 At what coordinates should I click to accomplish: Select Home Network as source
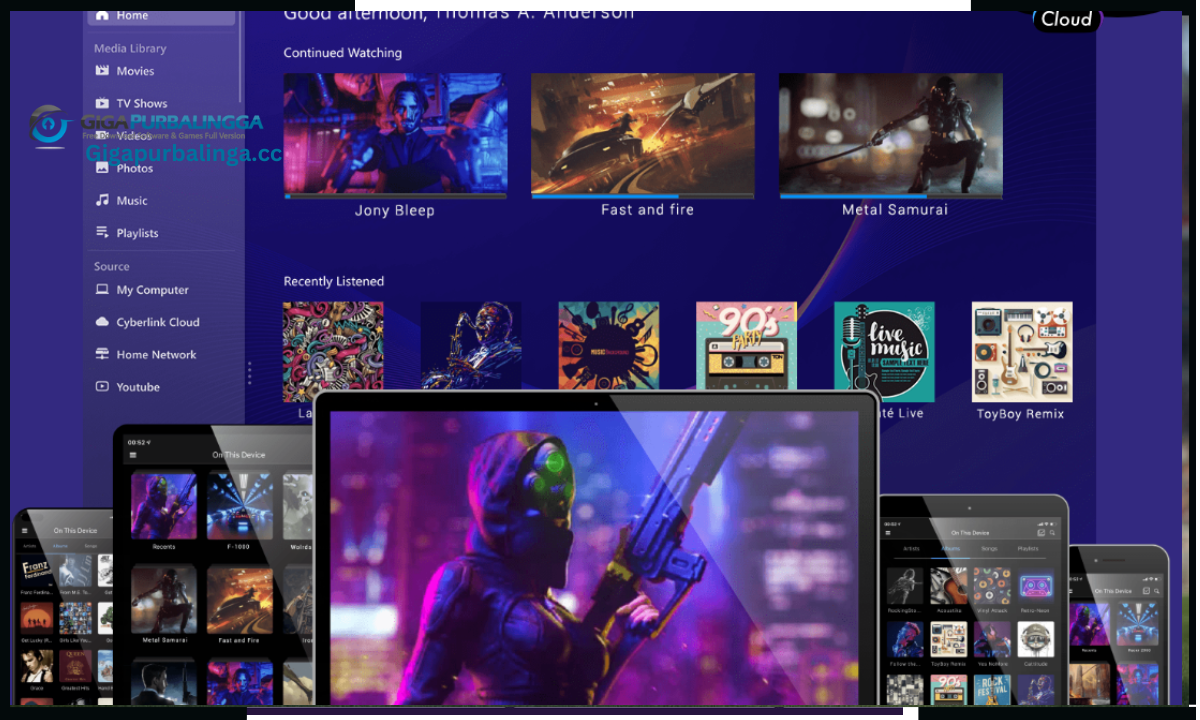coord(145,354)
